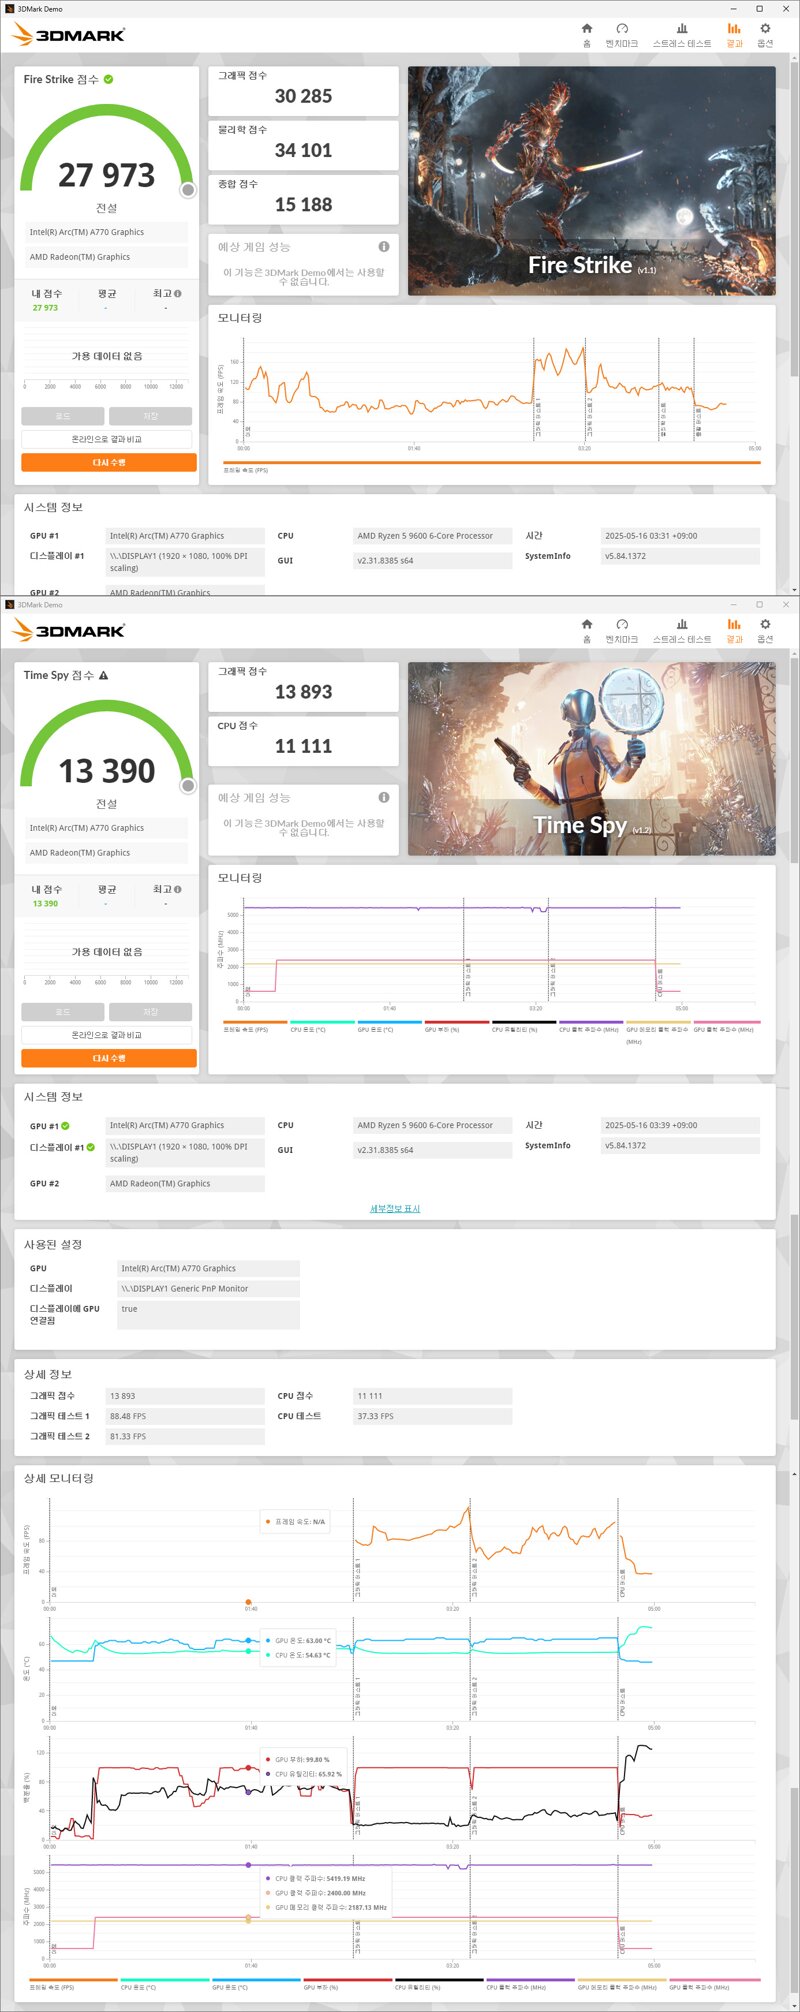The image size is (800, 2012).
Task: Open Stress Test tab in Fire Strike window
Action: (682, 35)
